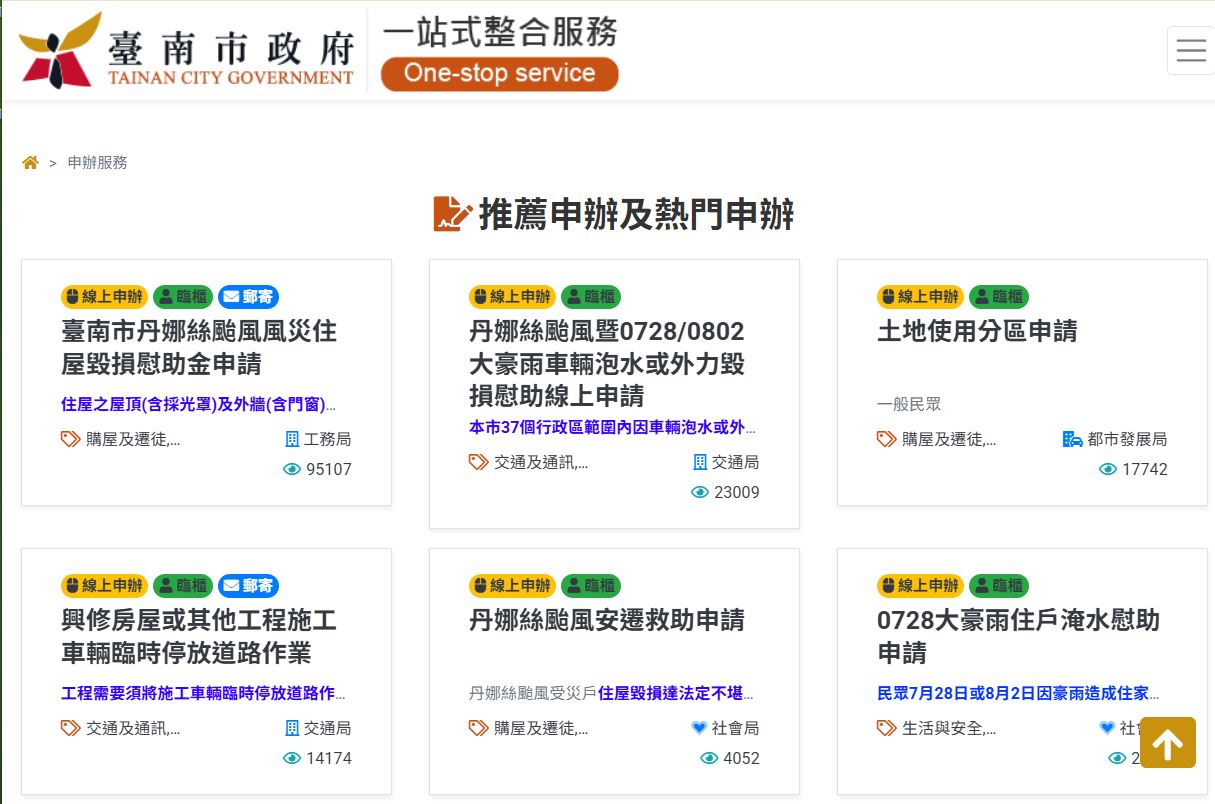Viewport: 1215px width, 804px height.
Task: Click the 0728大豪雨住戶淹水慰助申請 card title
Action: 1017,636
